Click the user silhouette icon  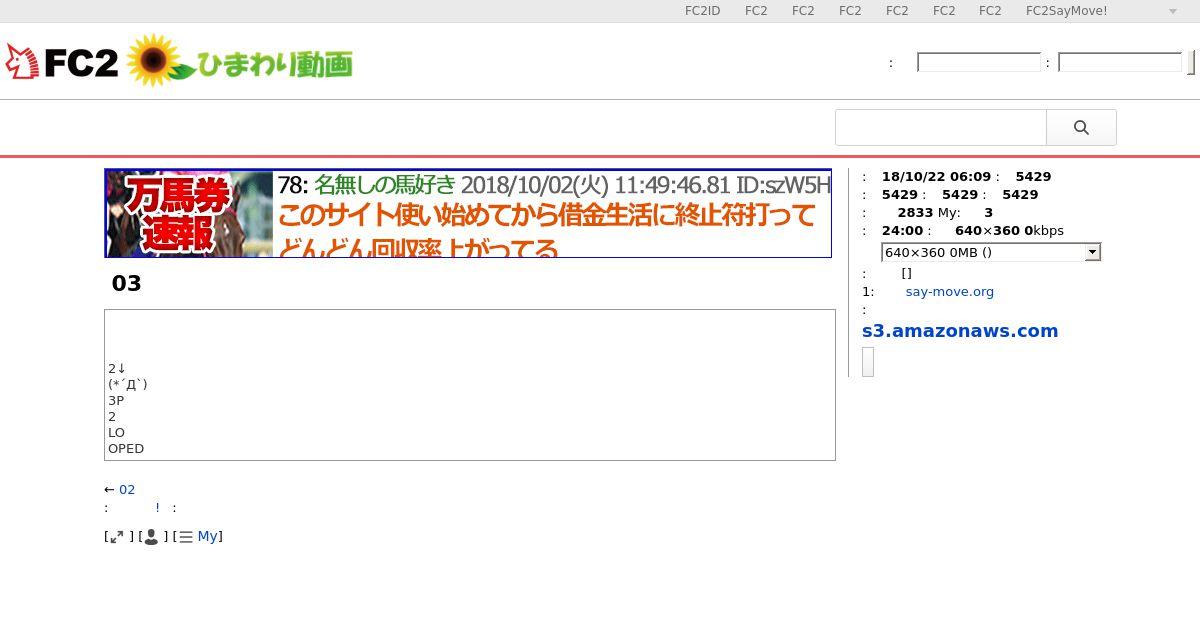tap(151, 537)
